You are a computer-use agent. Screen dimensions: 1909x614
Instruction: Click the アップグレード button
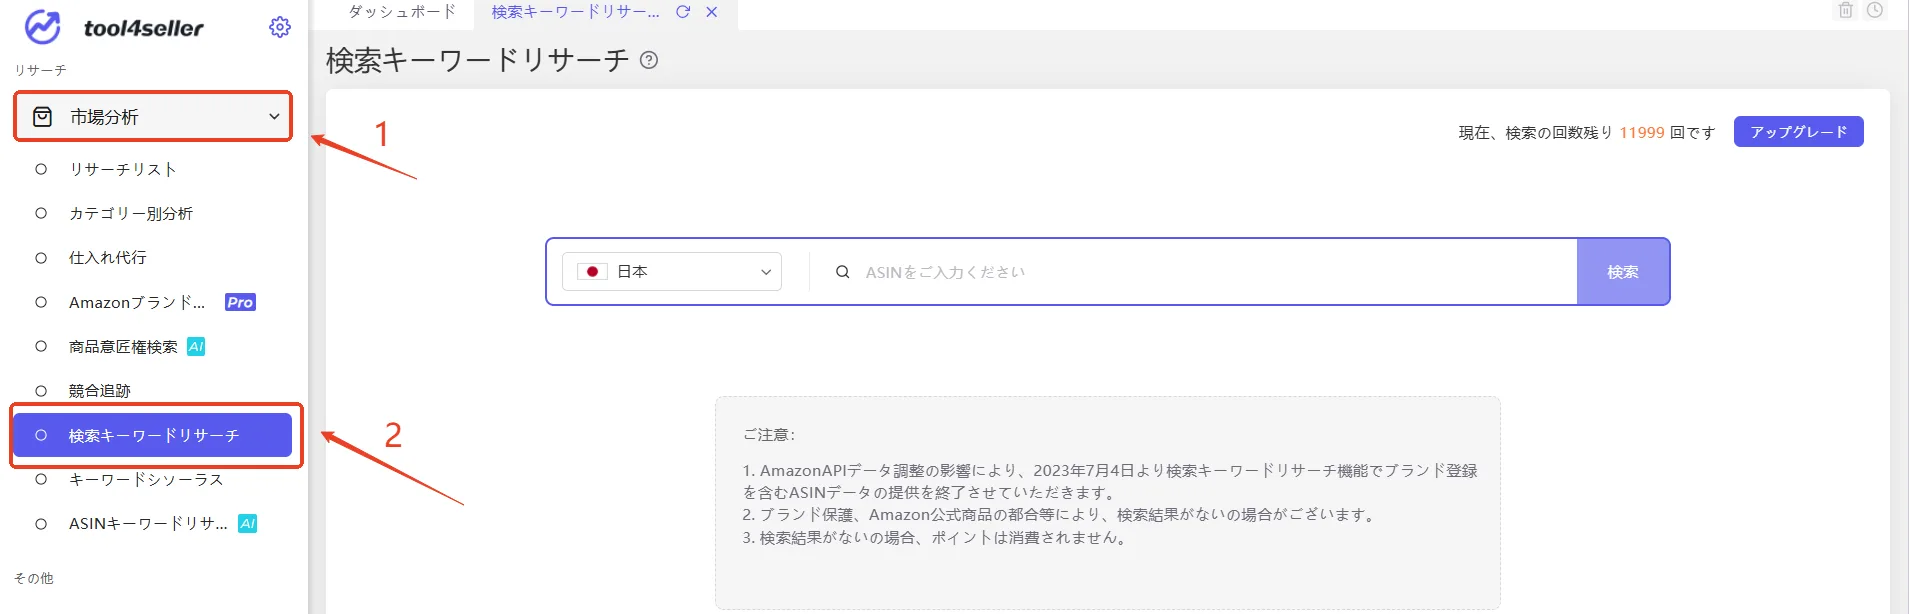click(1798, 131)
